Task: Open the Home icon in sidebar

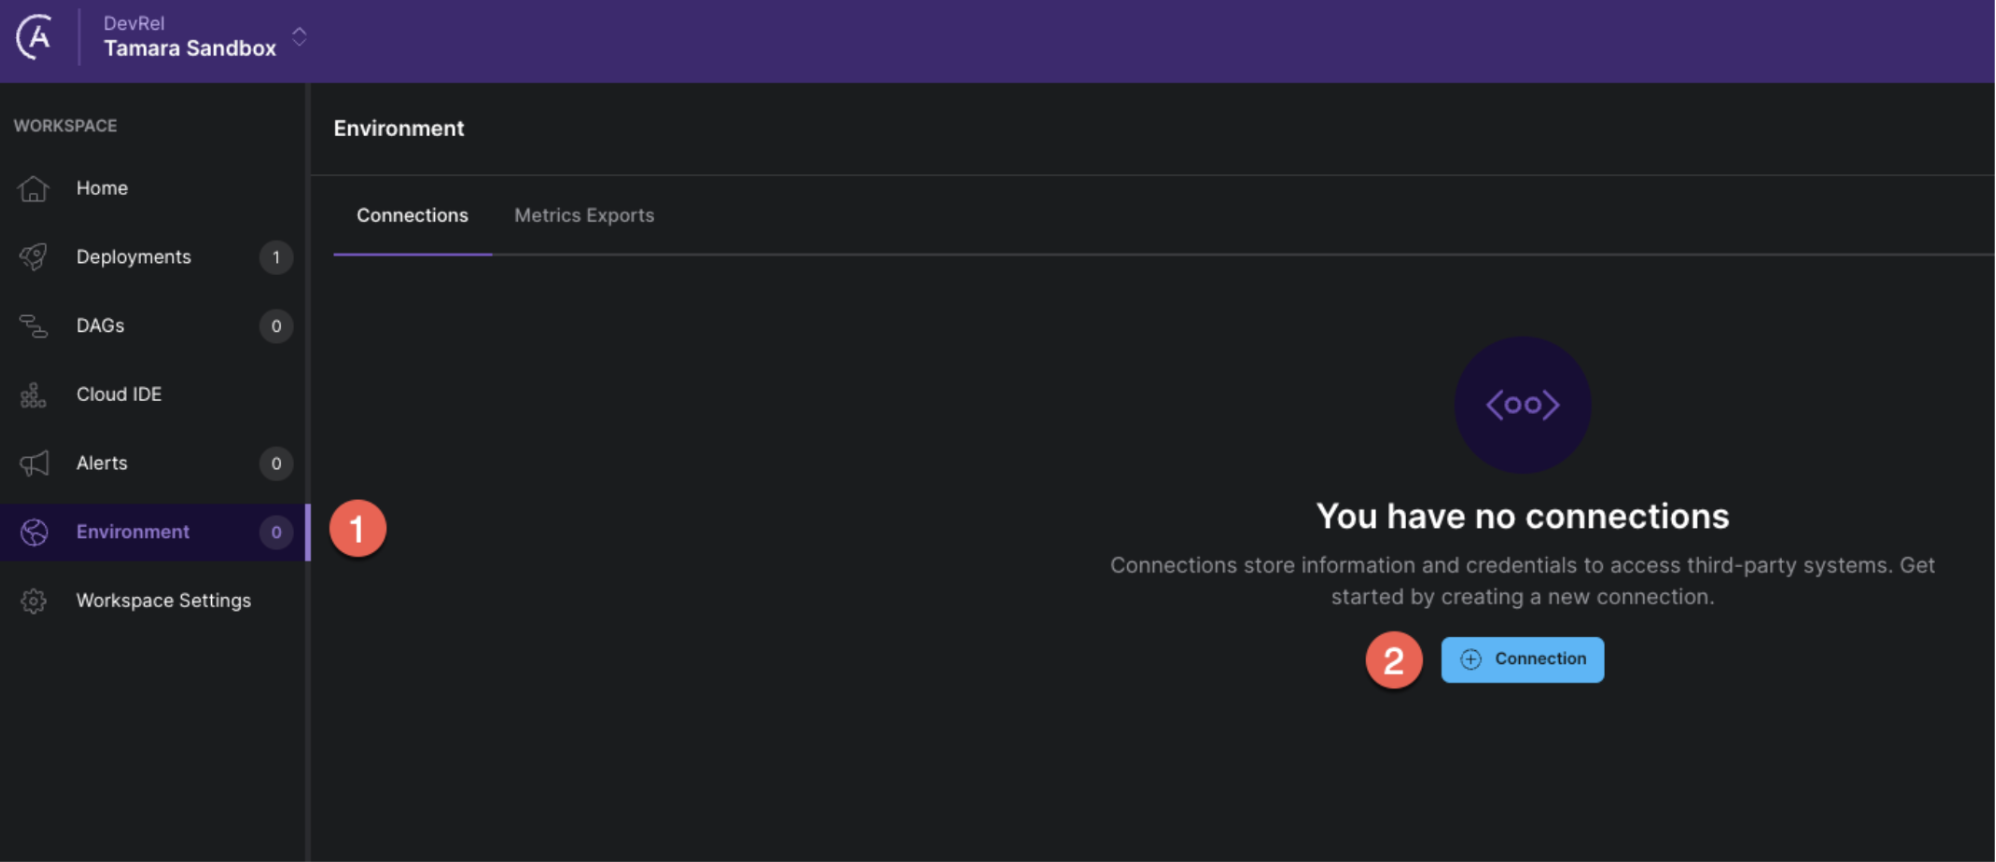Action: 34,188
